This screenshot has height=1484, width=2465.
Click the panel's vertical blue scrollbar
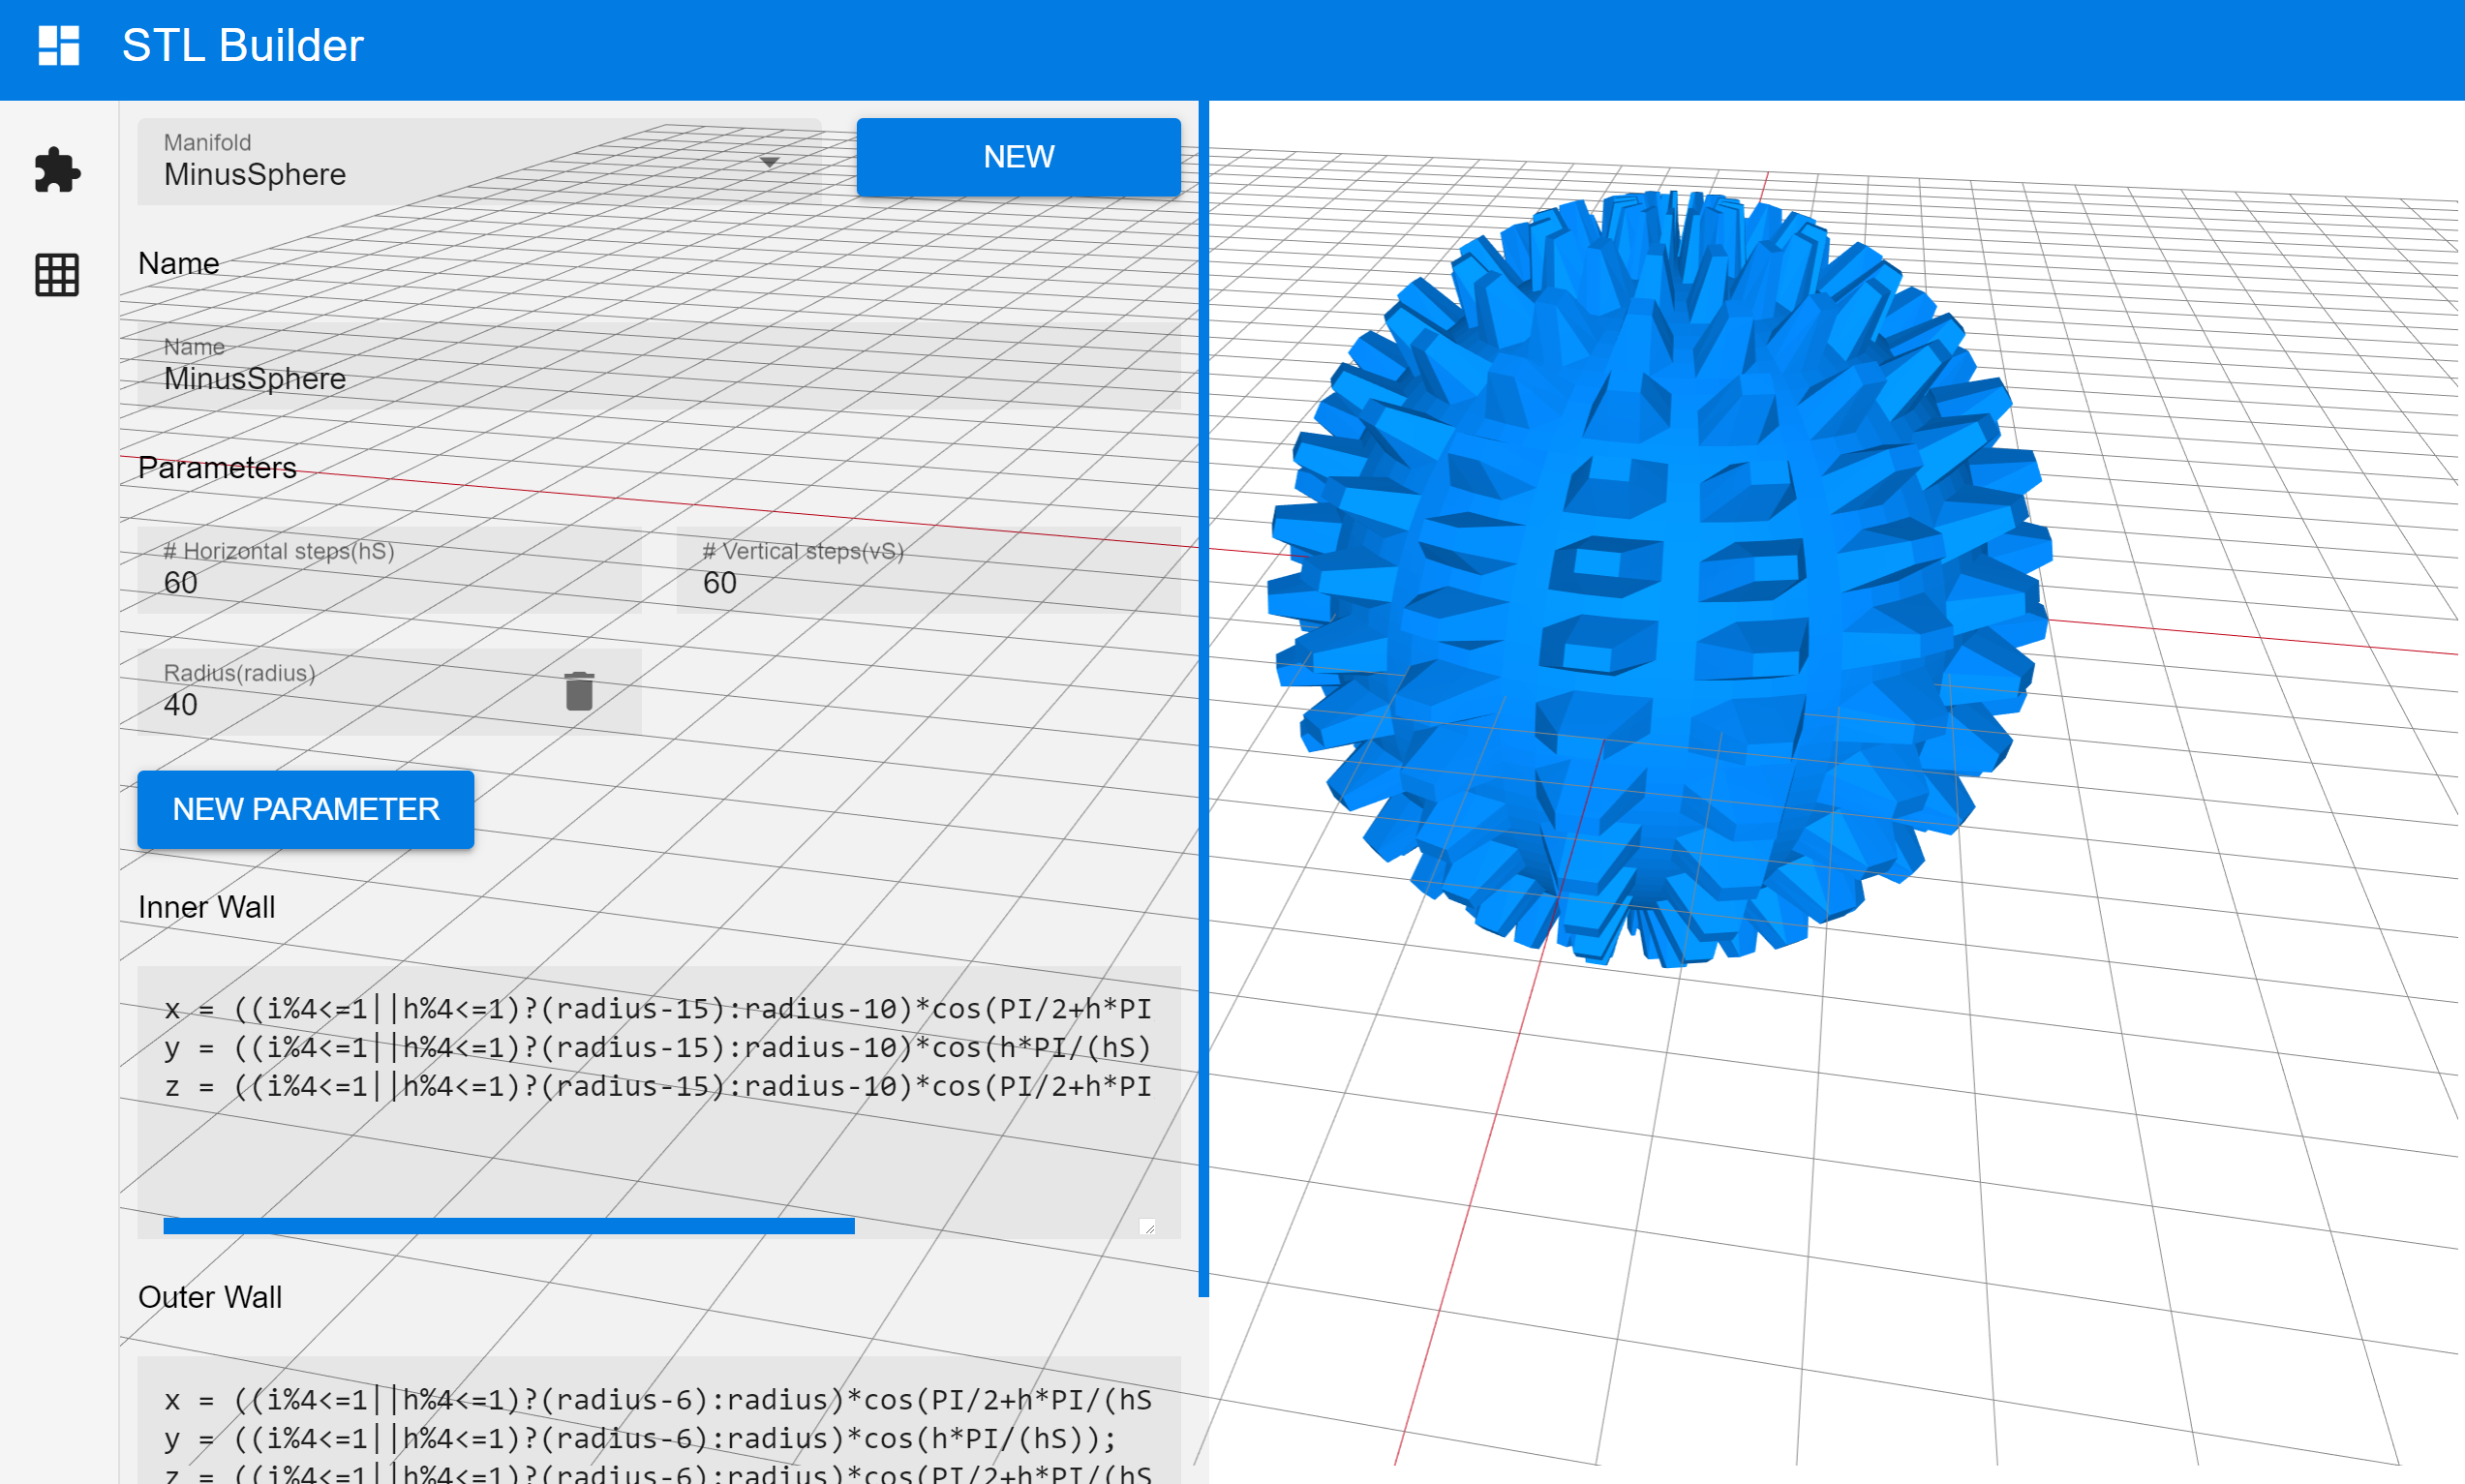click(x=1204, y=698)
